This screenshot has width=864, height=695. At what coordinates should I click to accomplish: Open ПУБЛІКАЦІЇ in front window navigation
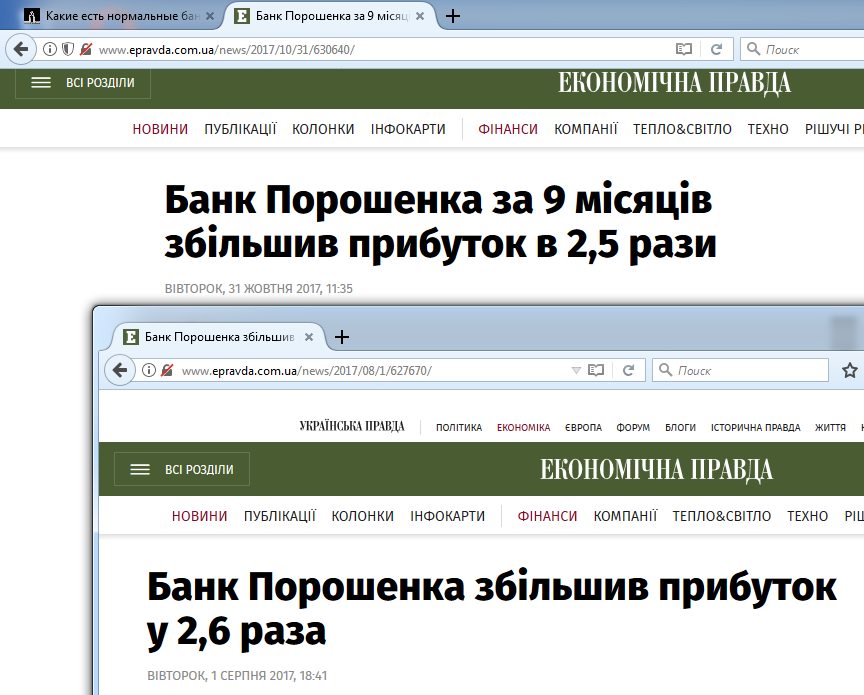click(279, 516)
